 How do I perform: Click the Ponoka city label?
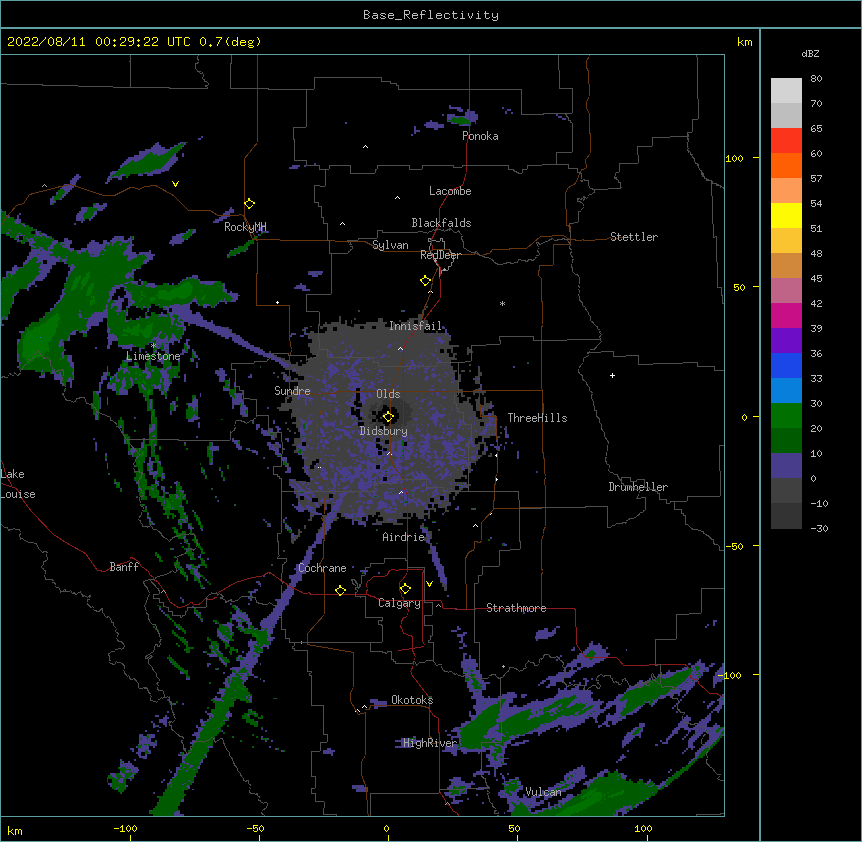click(480, 136)
